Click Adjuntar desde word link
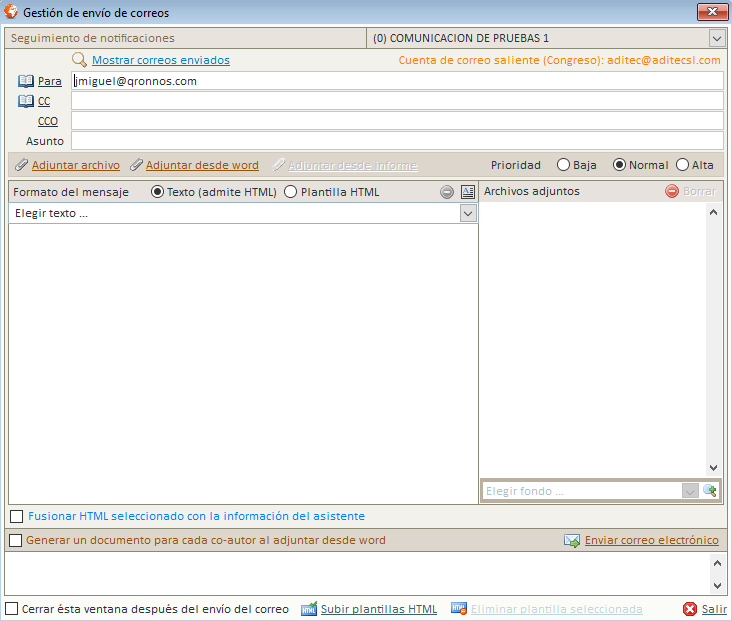Screen dimensions: 732x621 point(202,165)
